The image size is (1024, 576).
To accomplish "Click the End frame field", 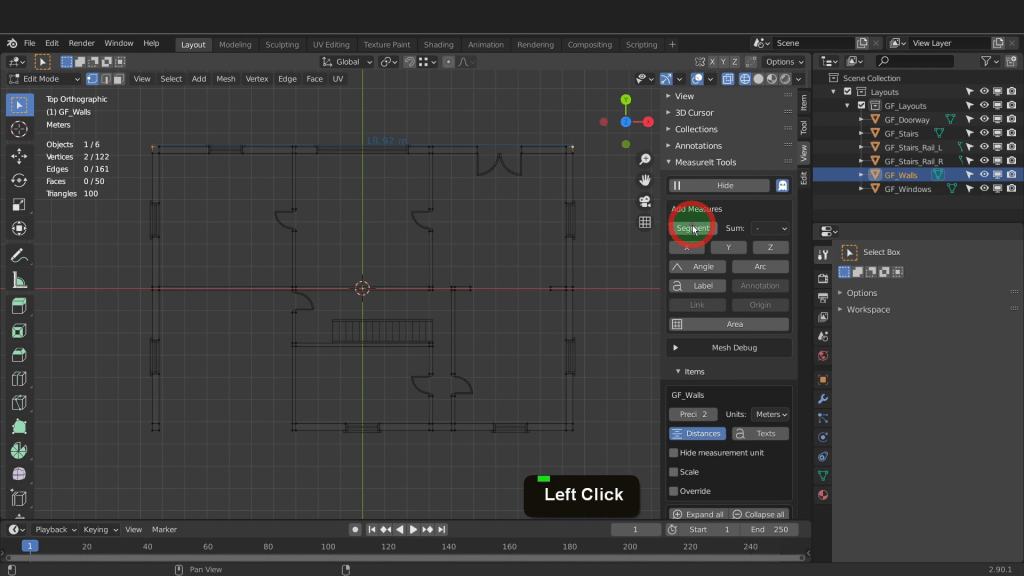I will tap(770, 530).
